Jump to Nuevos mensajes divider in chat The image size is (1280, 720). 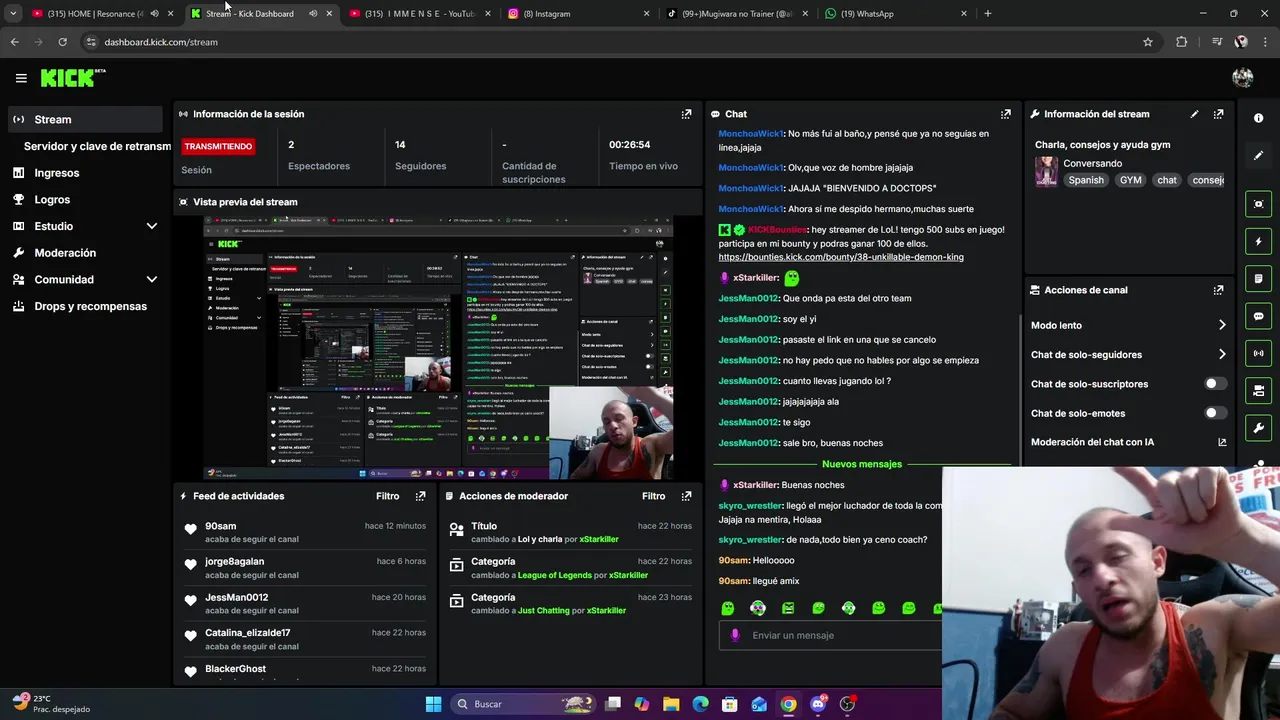(862, 464)
